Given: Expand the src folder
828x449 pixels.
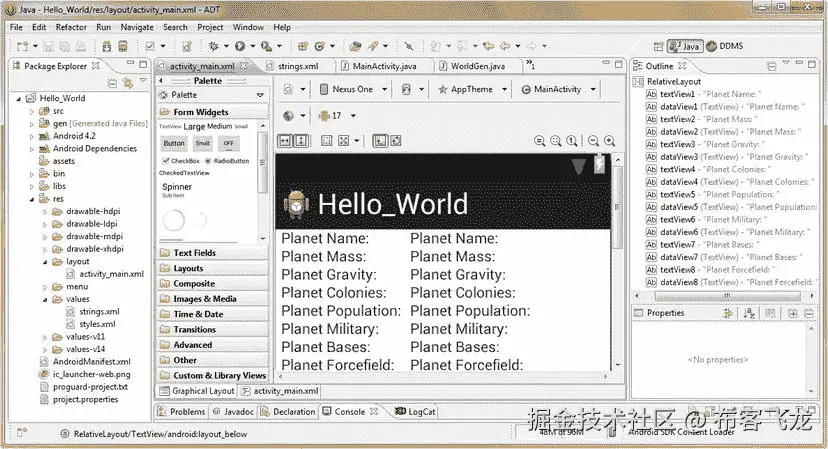Looking at the screenshot, I should click(32, 111).
